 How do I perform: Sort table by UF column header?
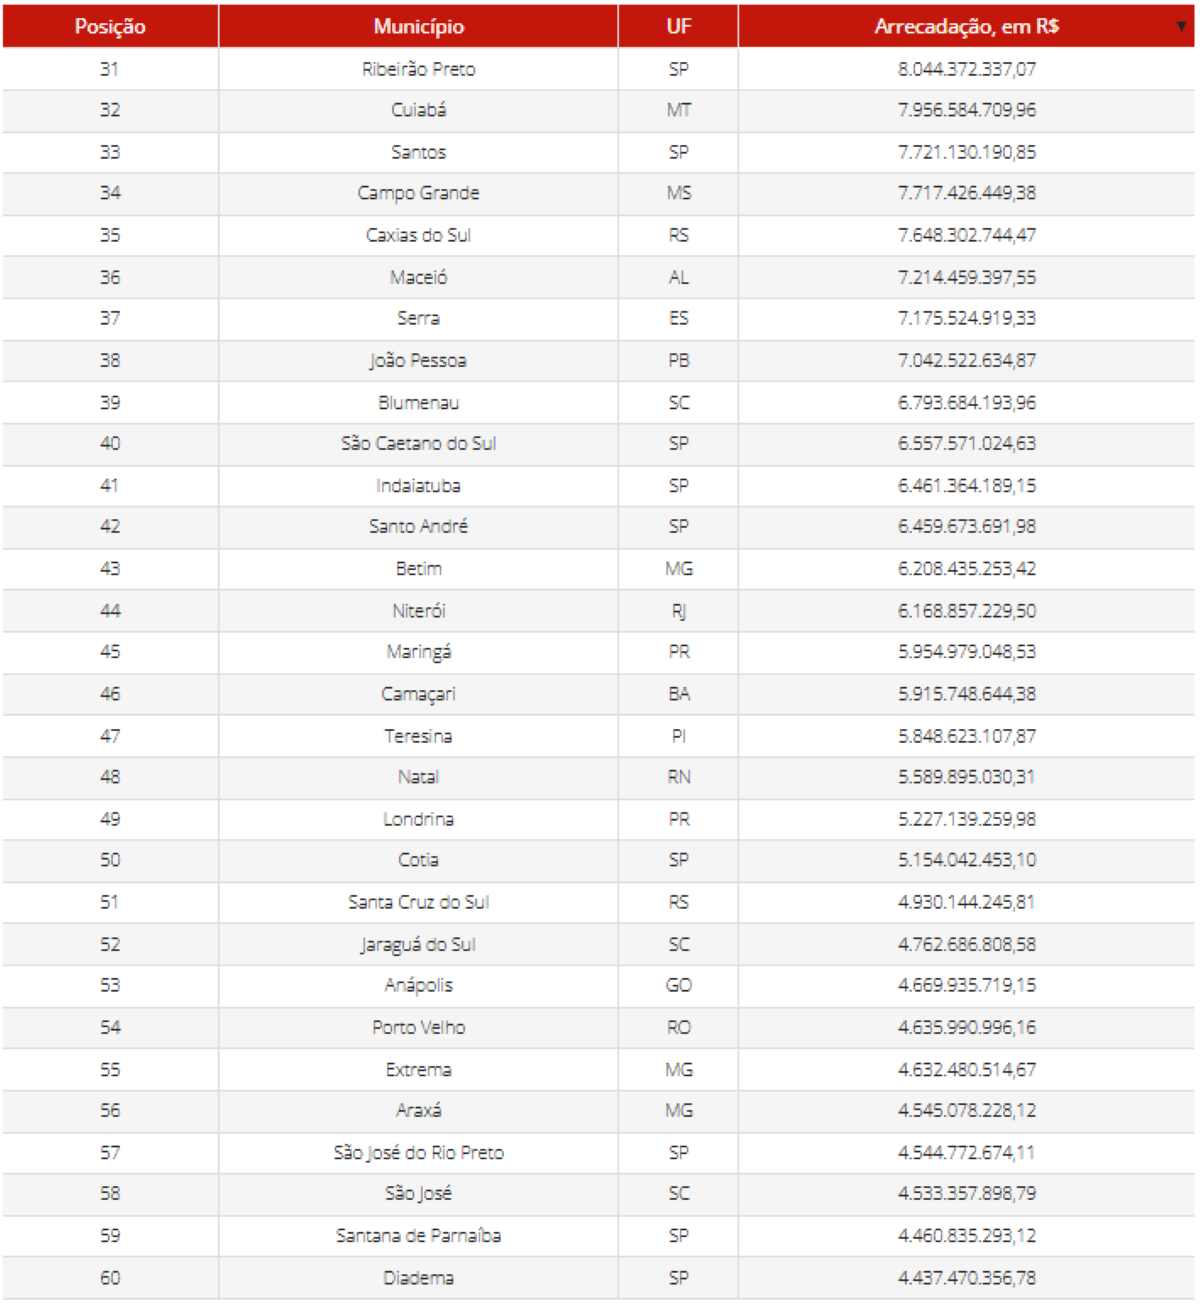(x=678, y=27)
